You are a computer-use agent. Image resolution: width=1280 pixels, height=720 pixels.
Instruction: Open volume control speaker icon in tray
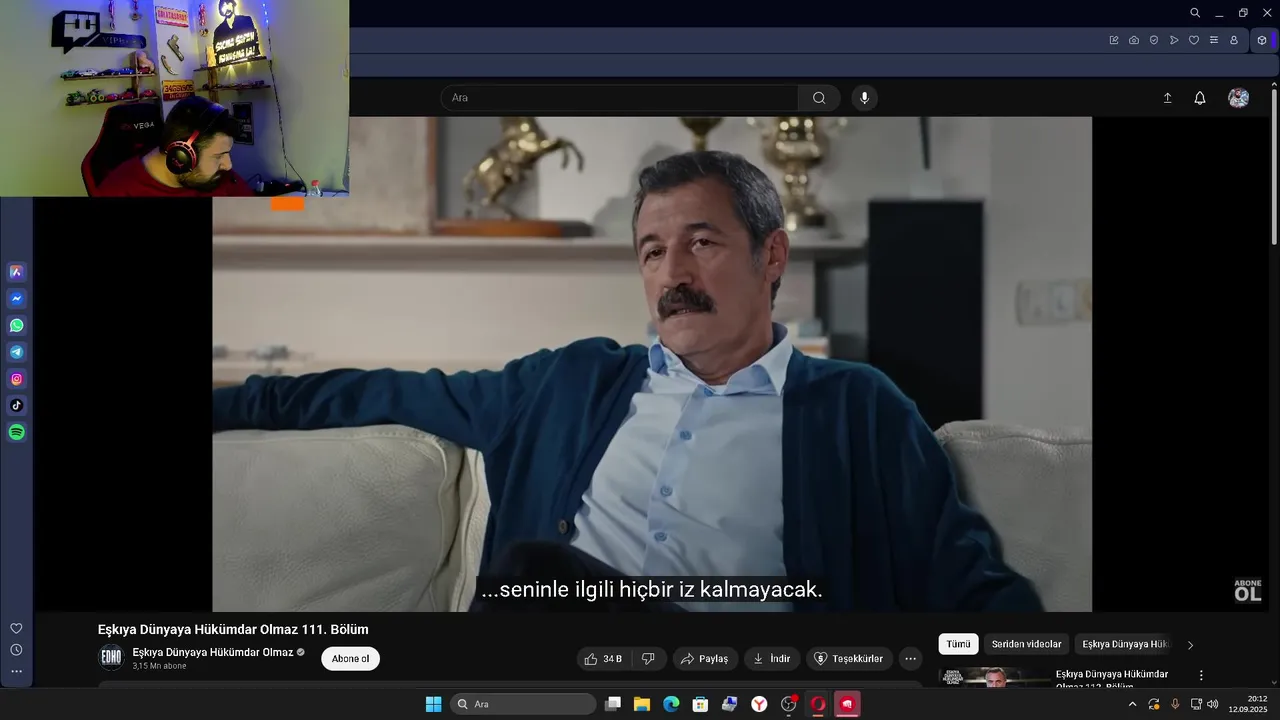[x=1213, y=704]
